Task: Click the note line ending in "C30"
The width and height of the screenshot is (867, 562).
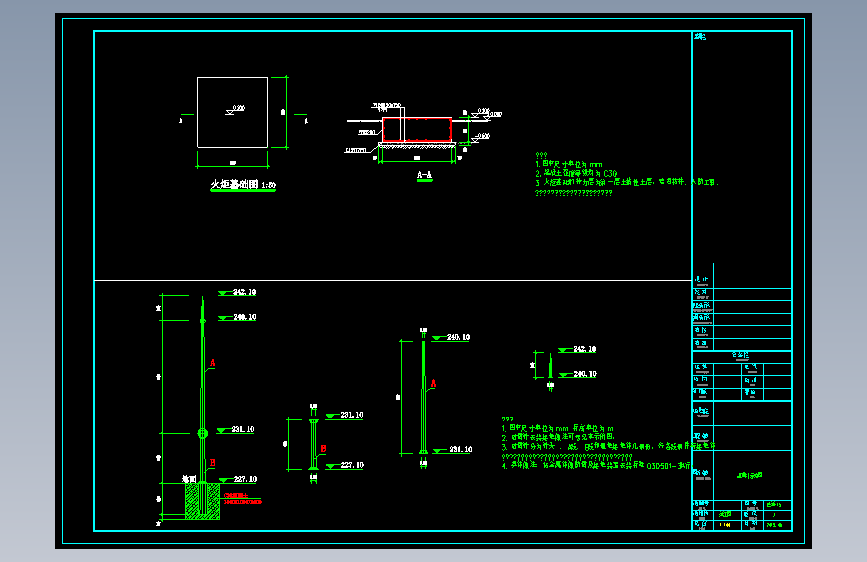Action: coord(576,173)
